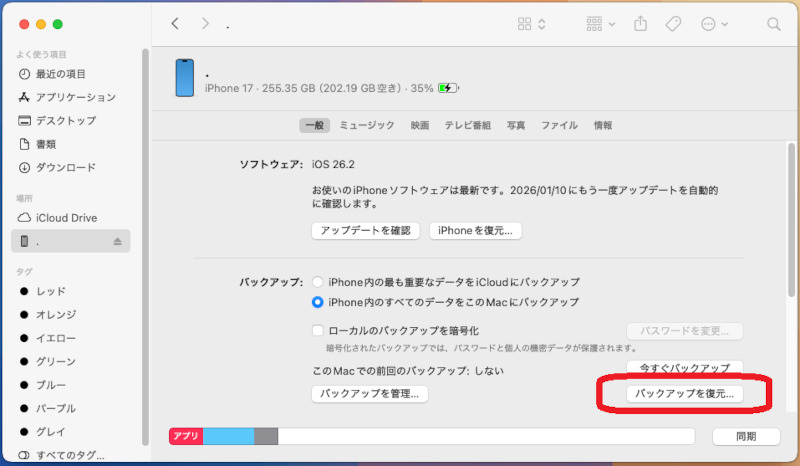
Task: Click the blue iPhone device icon
Action: click(x=185, y=78)
